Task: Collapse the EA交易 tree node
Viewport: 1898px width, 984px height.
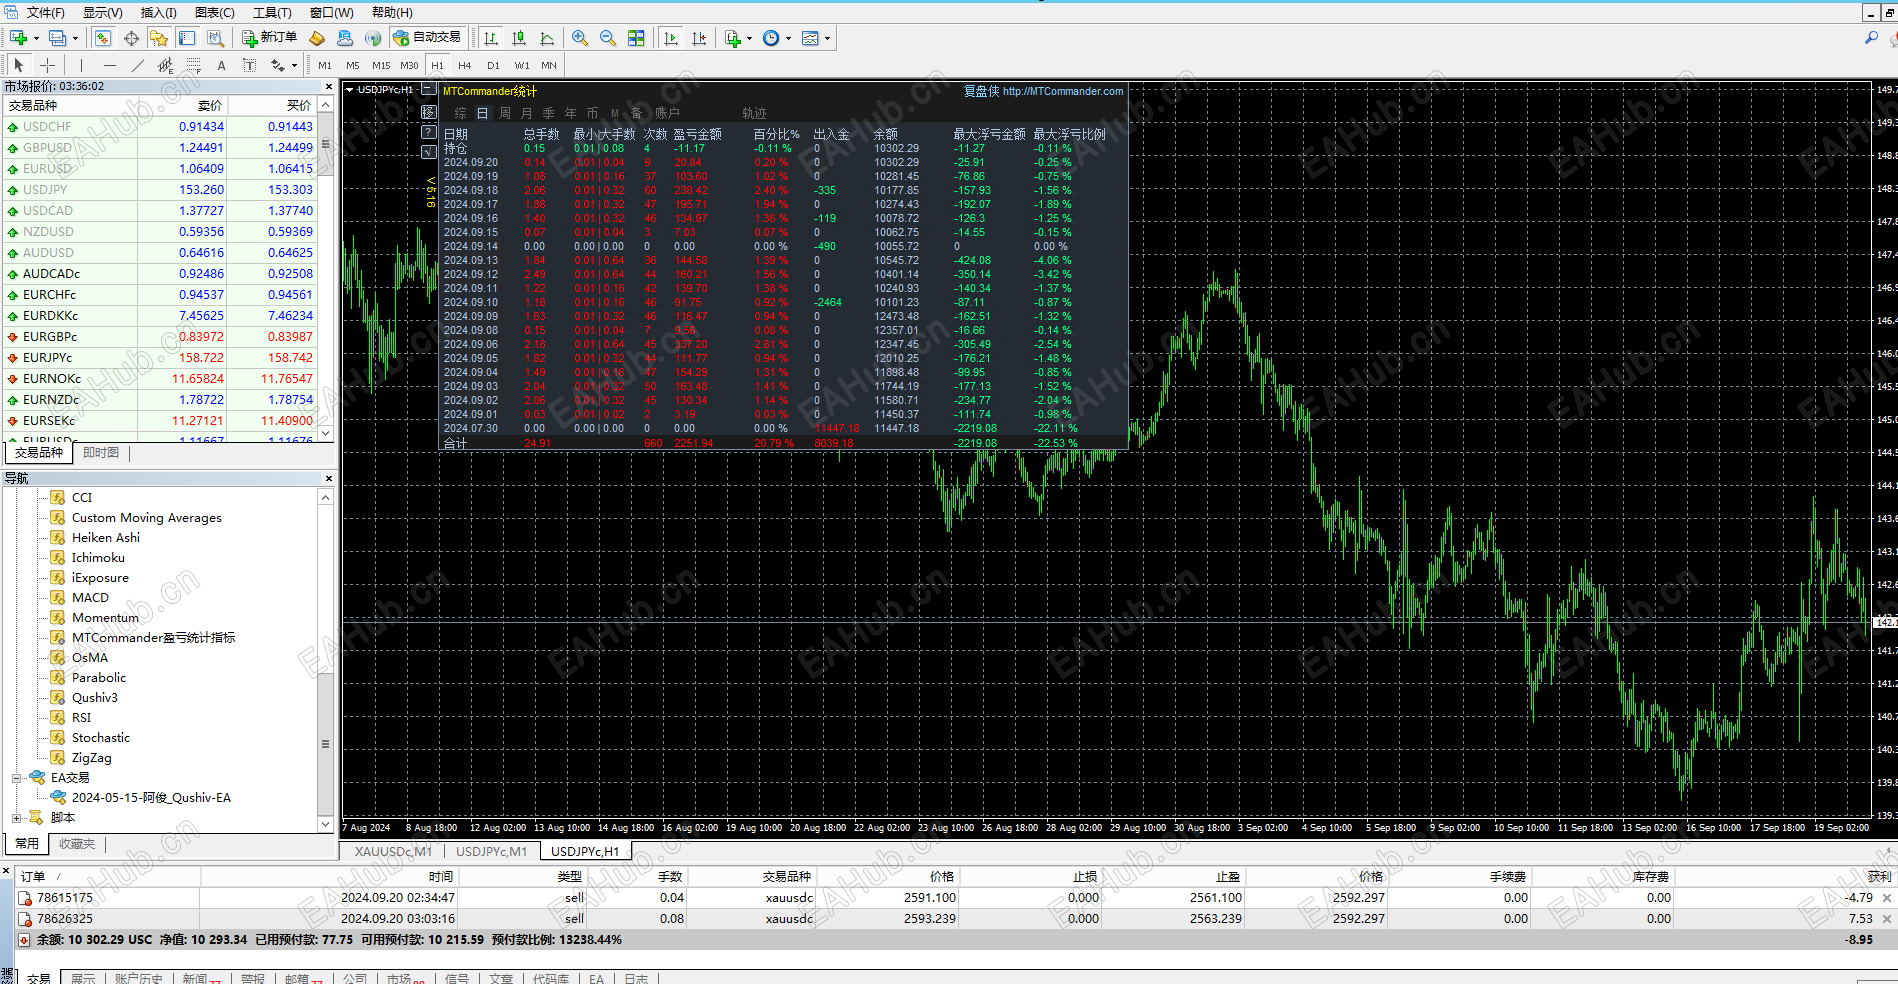Action: pos(17,778)
